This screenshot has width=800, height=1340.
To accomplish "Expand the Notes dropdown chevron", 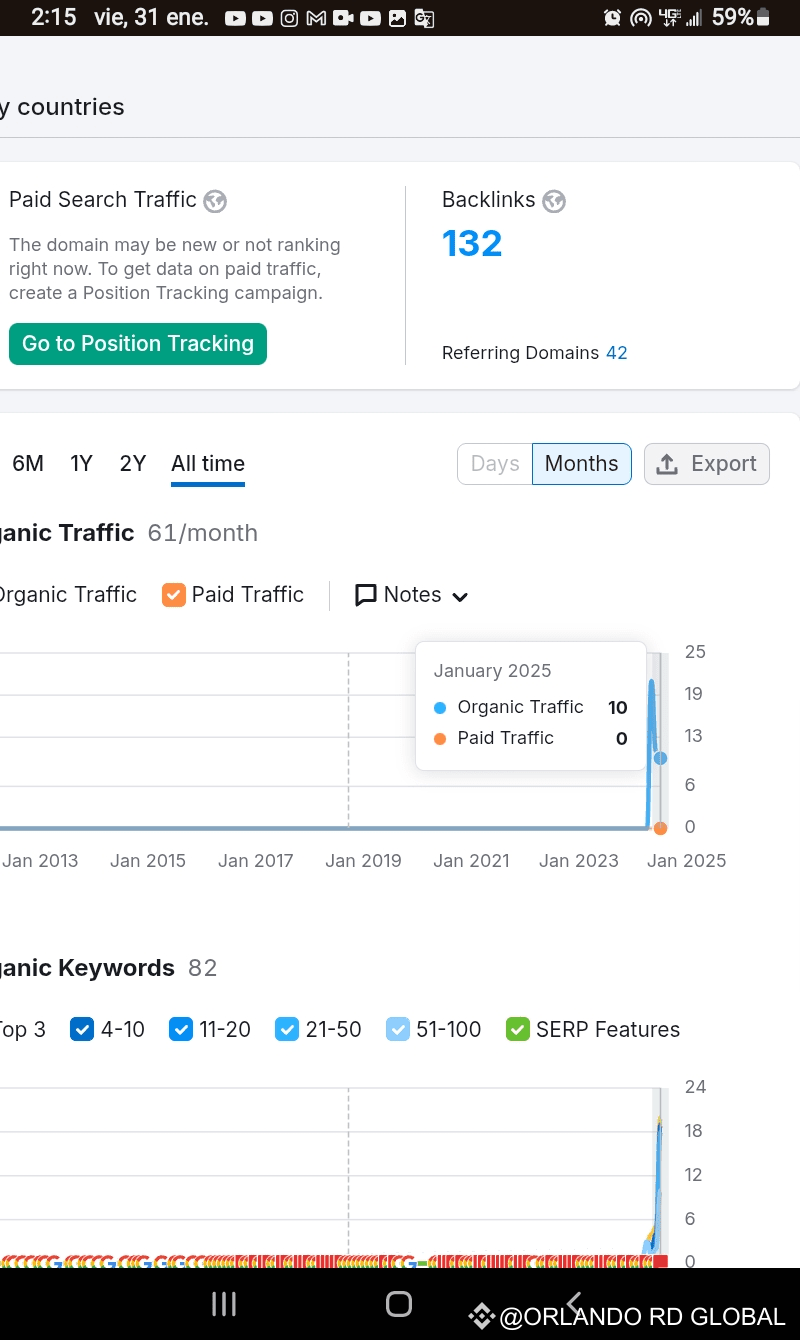I will pyautogui.click(x=460, y=597).
